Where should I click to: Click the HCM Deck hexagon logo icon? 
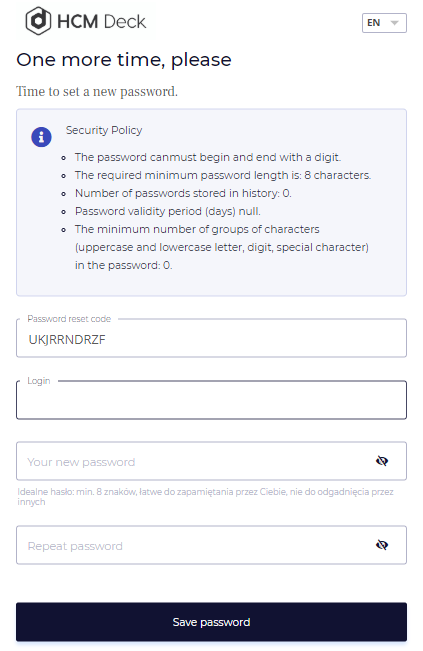coord(38,21)
